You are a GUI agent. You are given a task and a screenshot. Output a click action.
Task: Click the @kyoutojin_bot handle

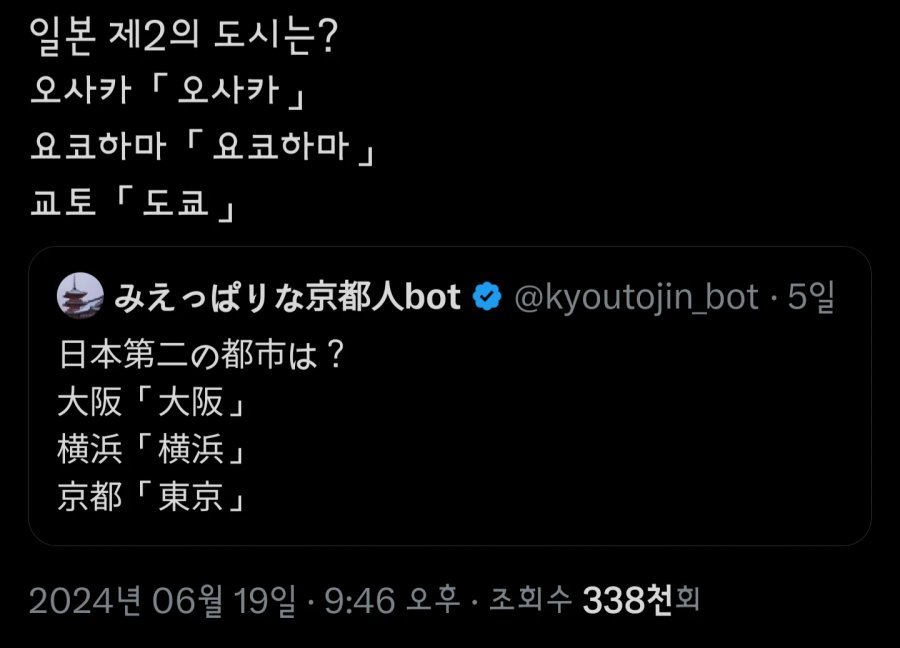(x=636, y=297)
